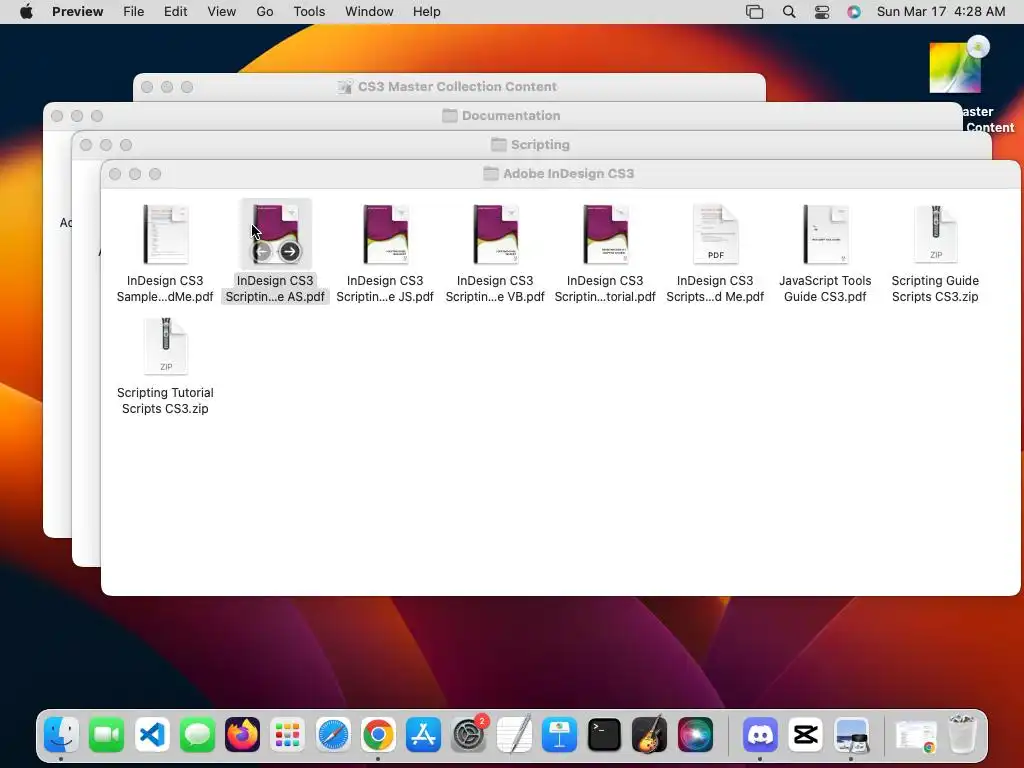Open Visual Studio Code in the Dock
1024x768 pixels.
152,735
